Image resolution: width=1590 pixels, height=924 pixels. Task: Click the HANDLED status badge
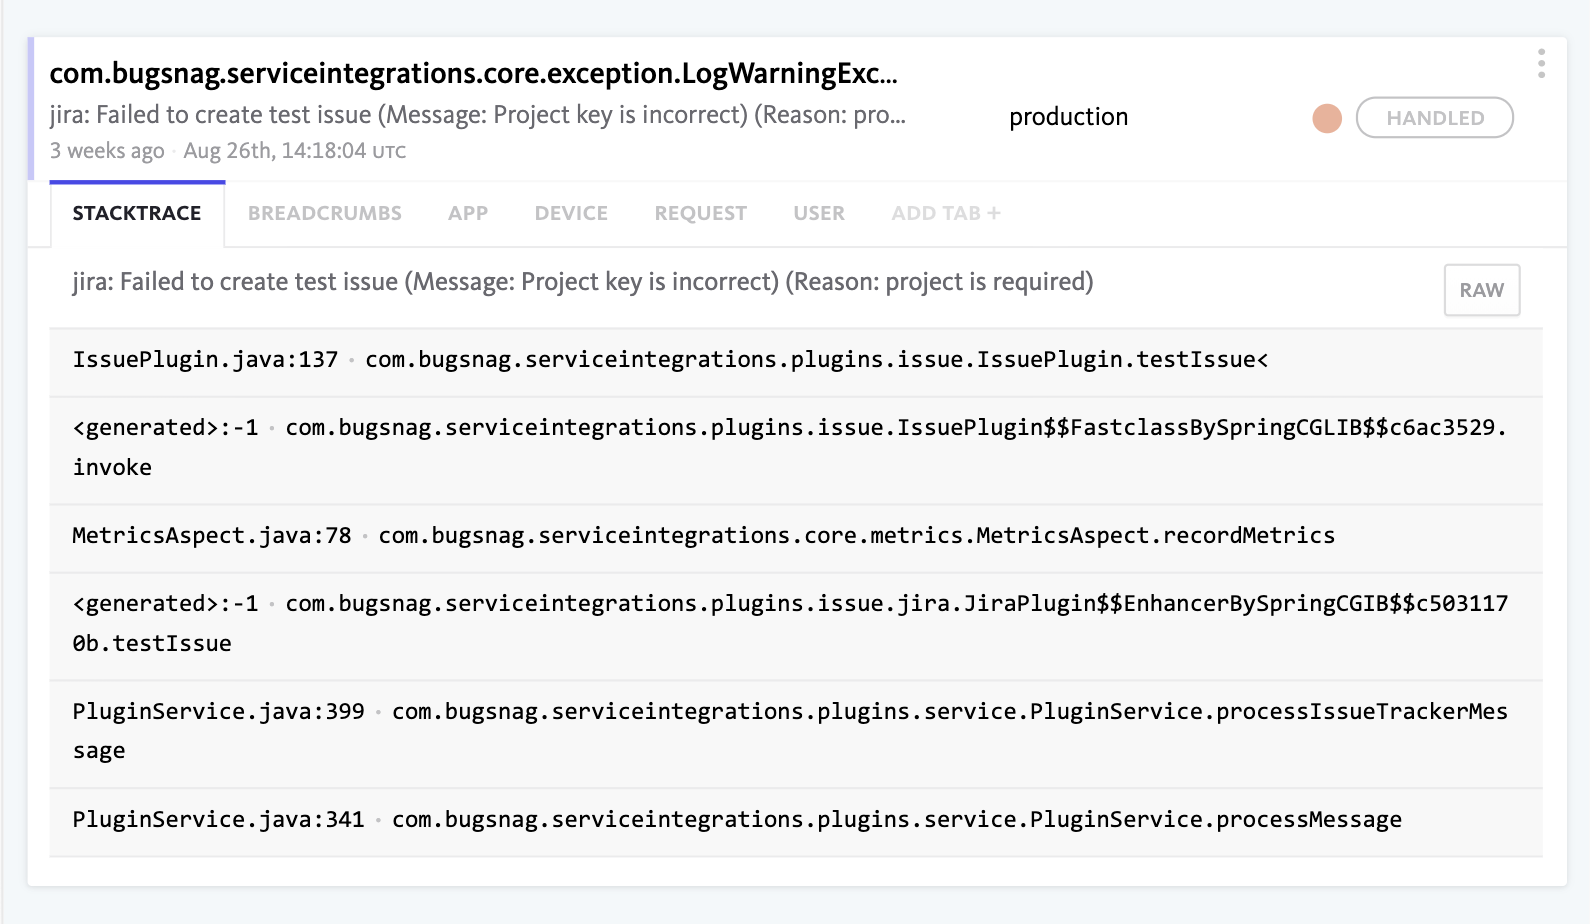coord(1434,118)
